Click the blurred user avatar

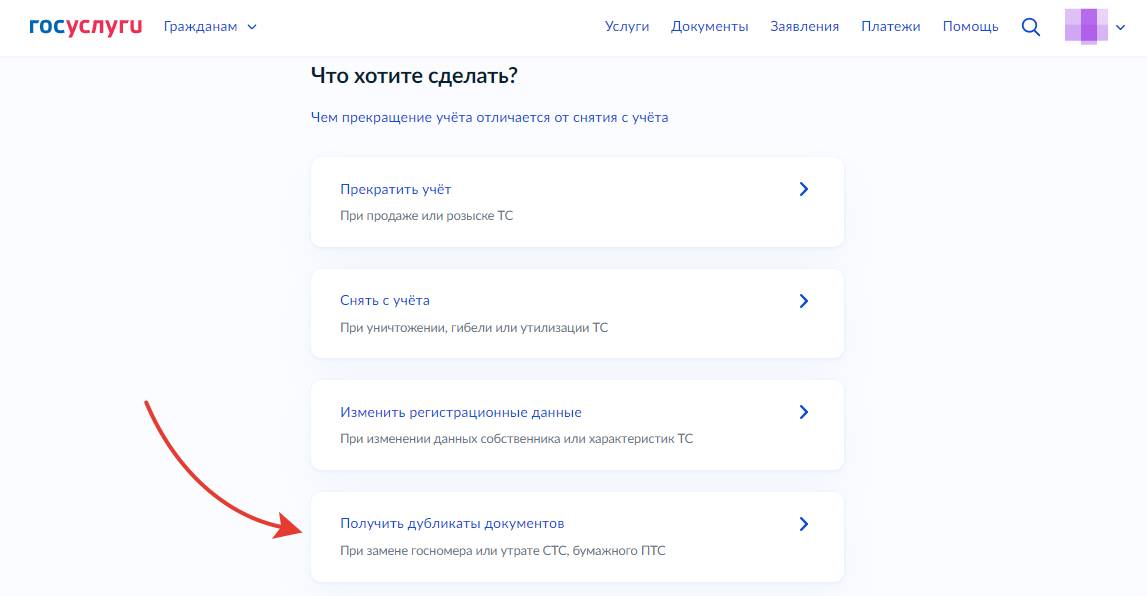coord(1086,26)
